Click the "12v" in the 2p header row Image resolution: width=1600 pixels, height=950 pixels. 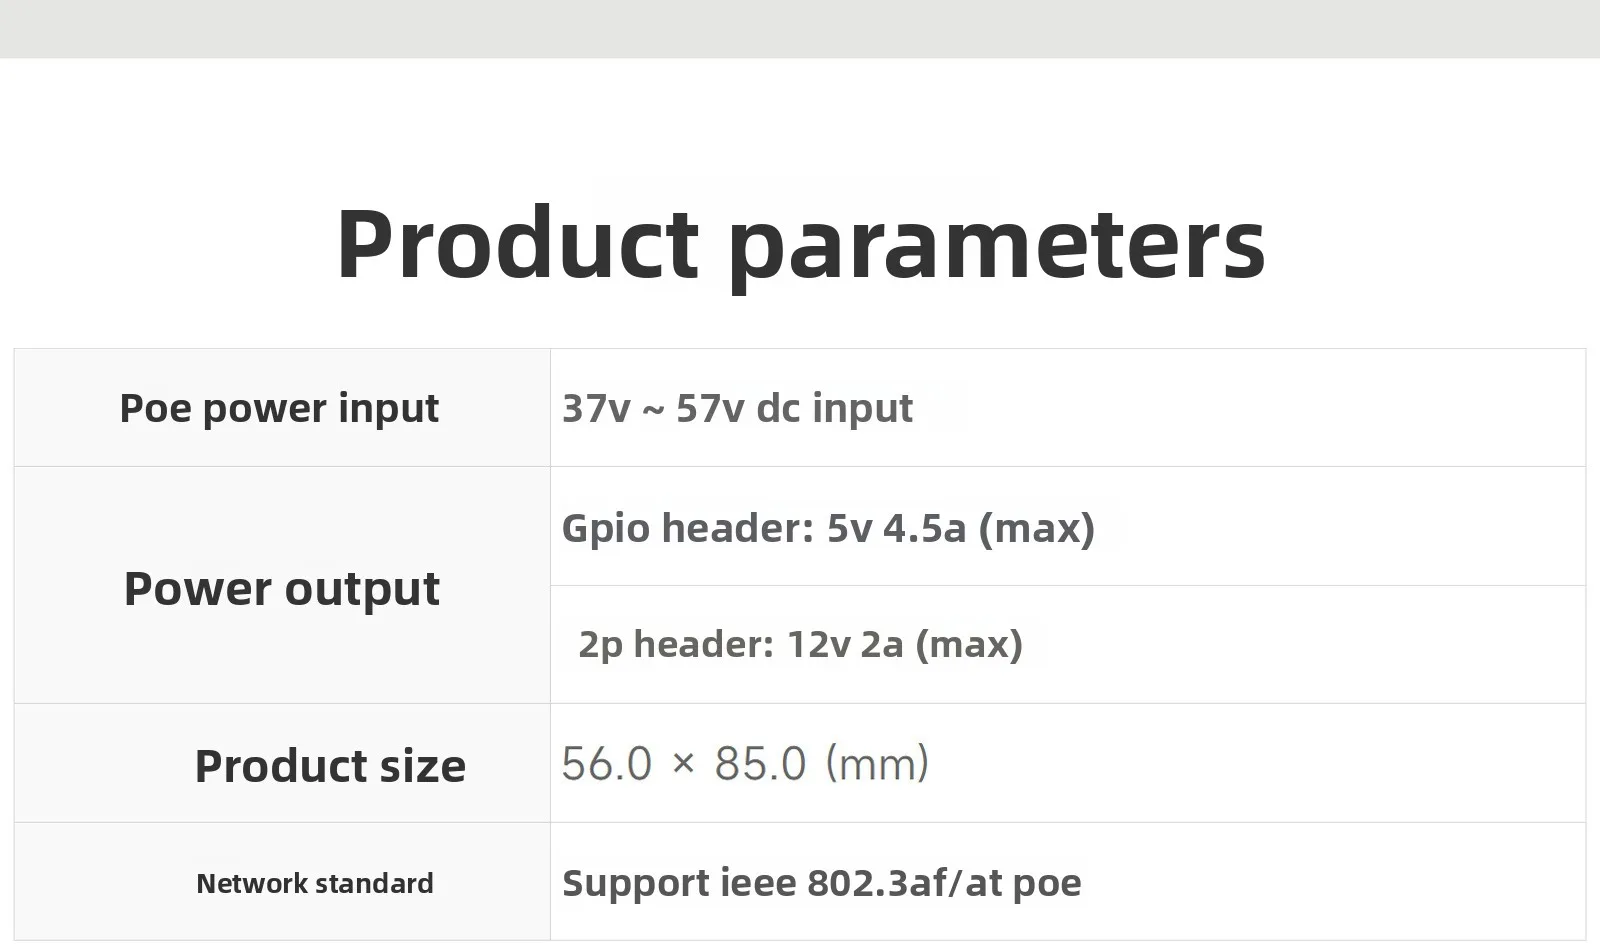pyautogui.click(x=816, y=644)
